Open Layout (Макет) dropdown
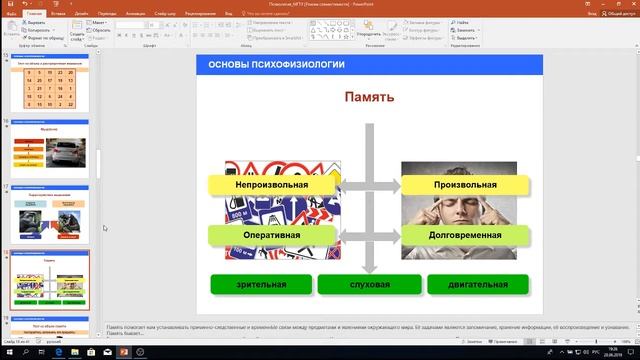 tap(97, 22)
